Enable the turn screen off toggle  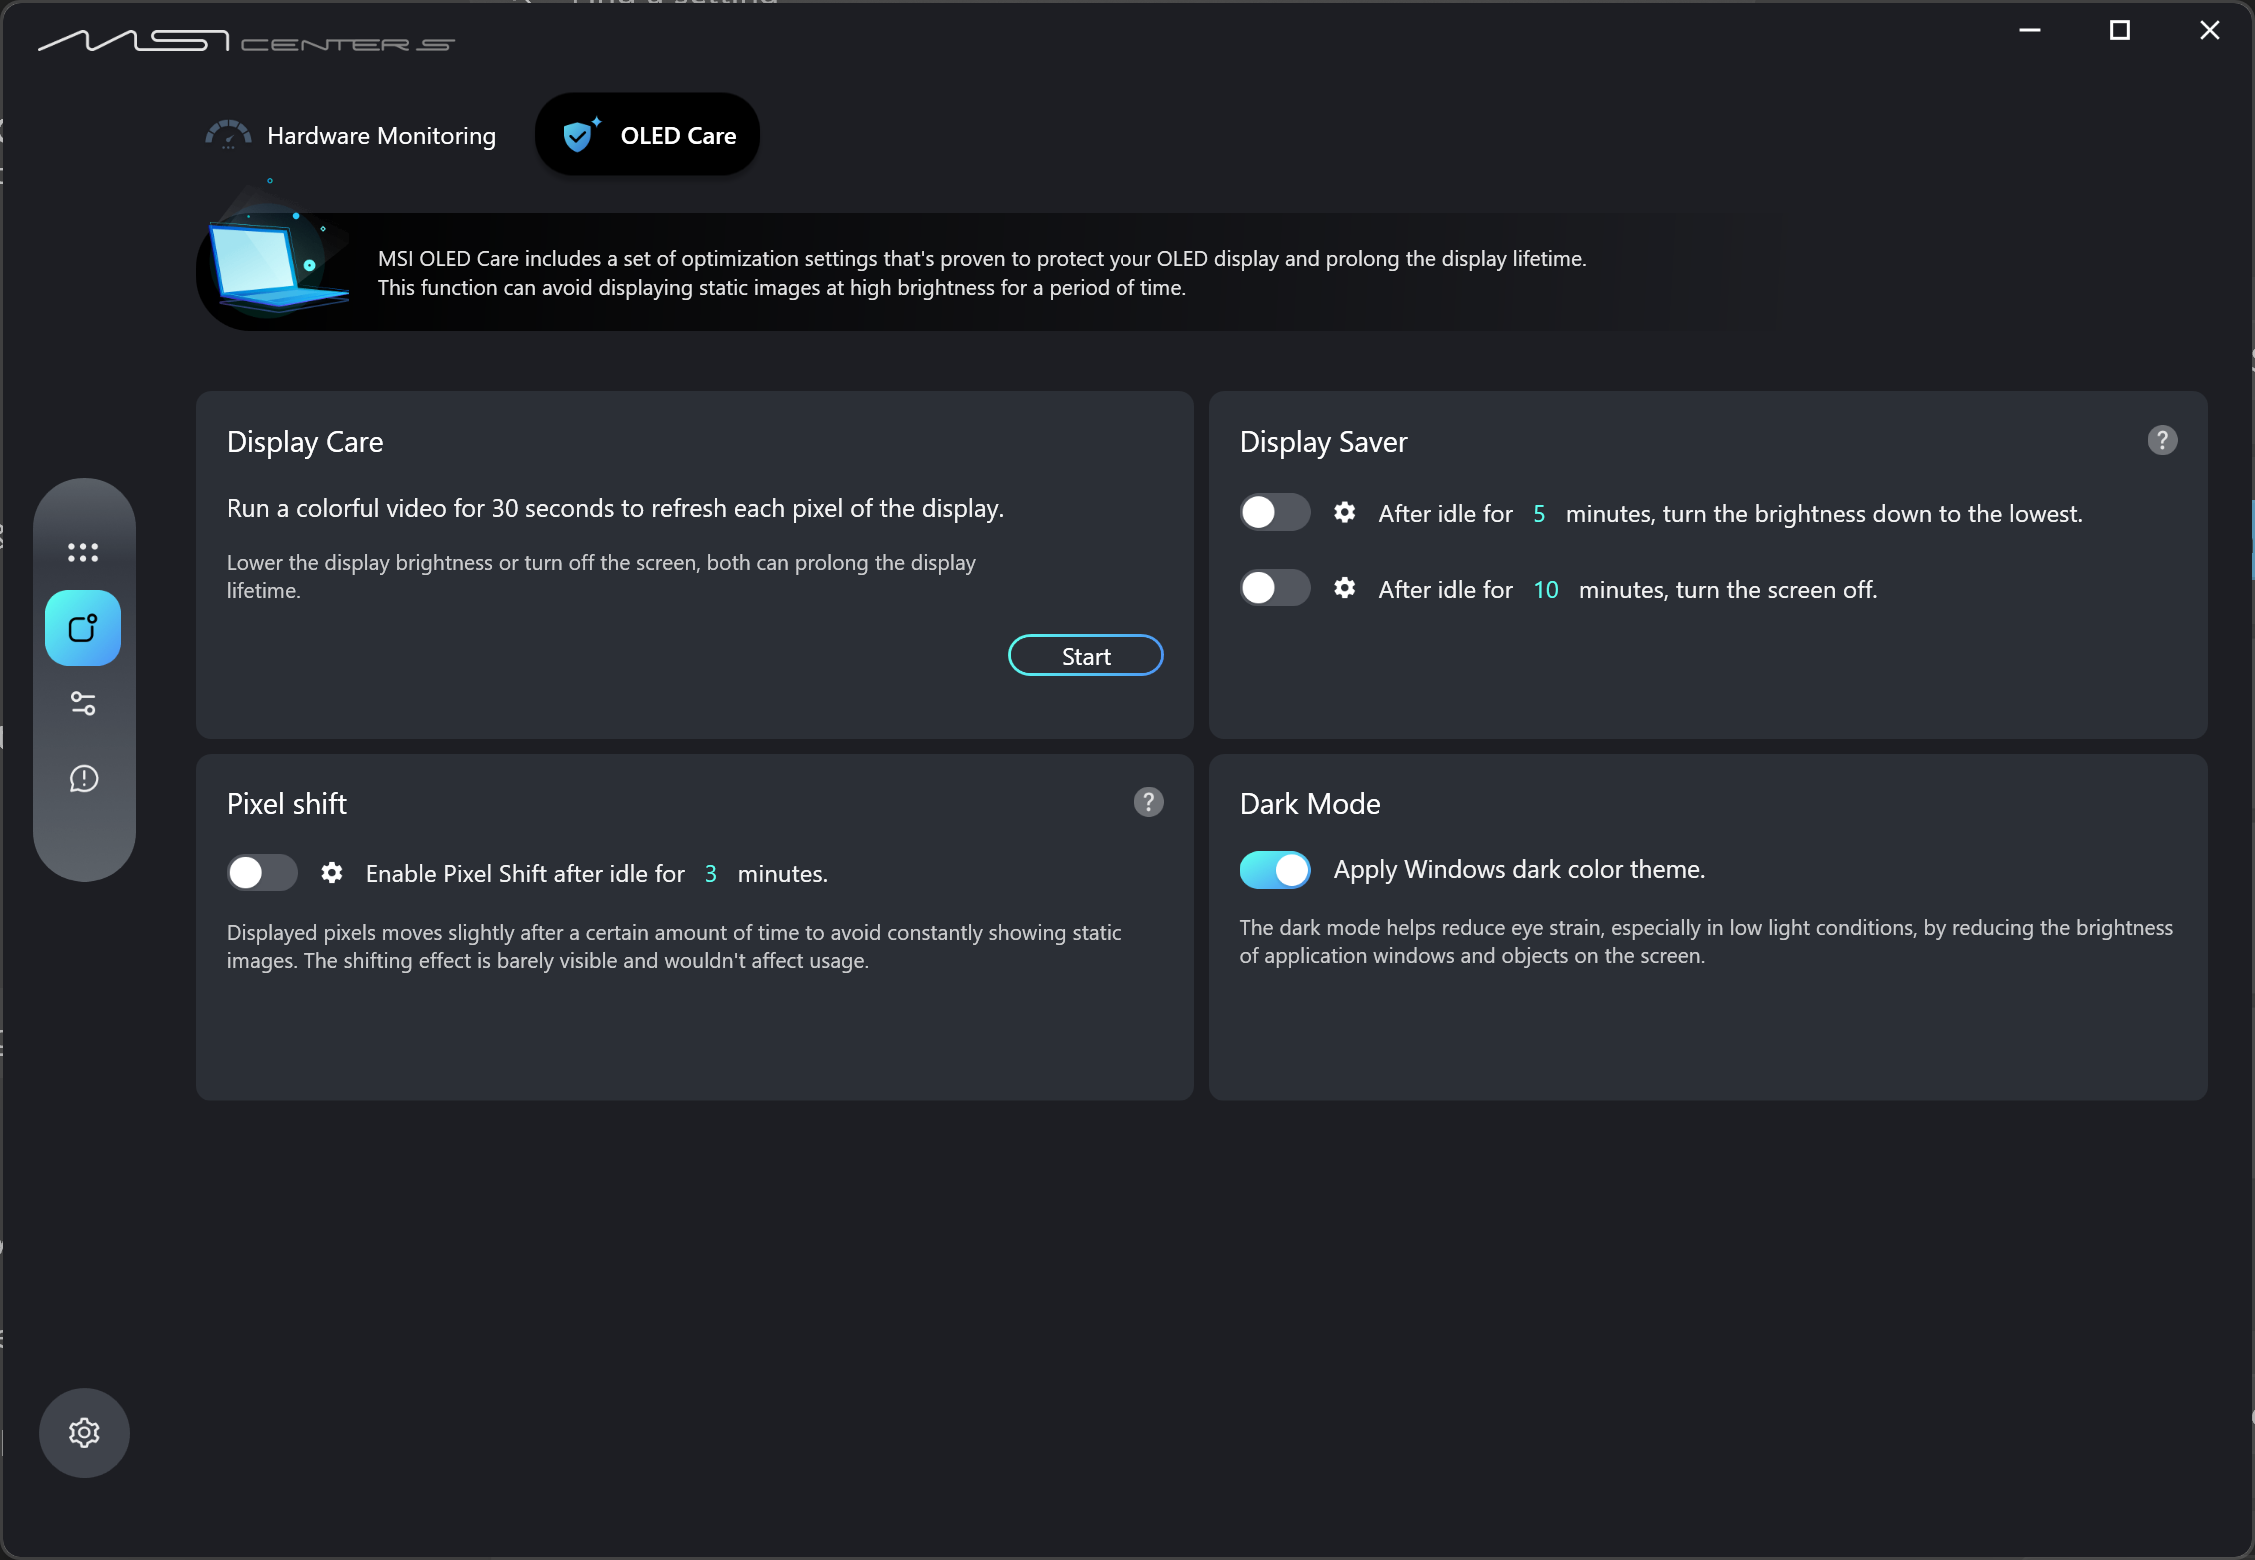1275,588
